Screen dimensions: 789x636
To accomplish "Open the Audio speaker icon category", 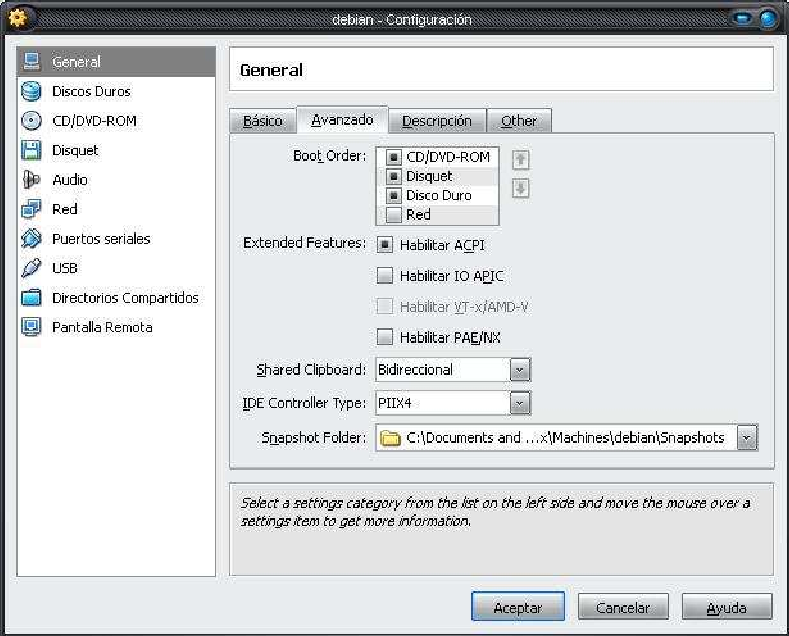I will [x=31, y=180].
